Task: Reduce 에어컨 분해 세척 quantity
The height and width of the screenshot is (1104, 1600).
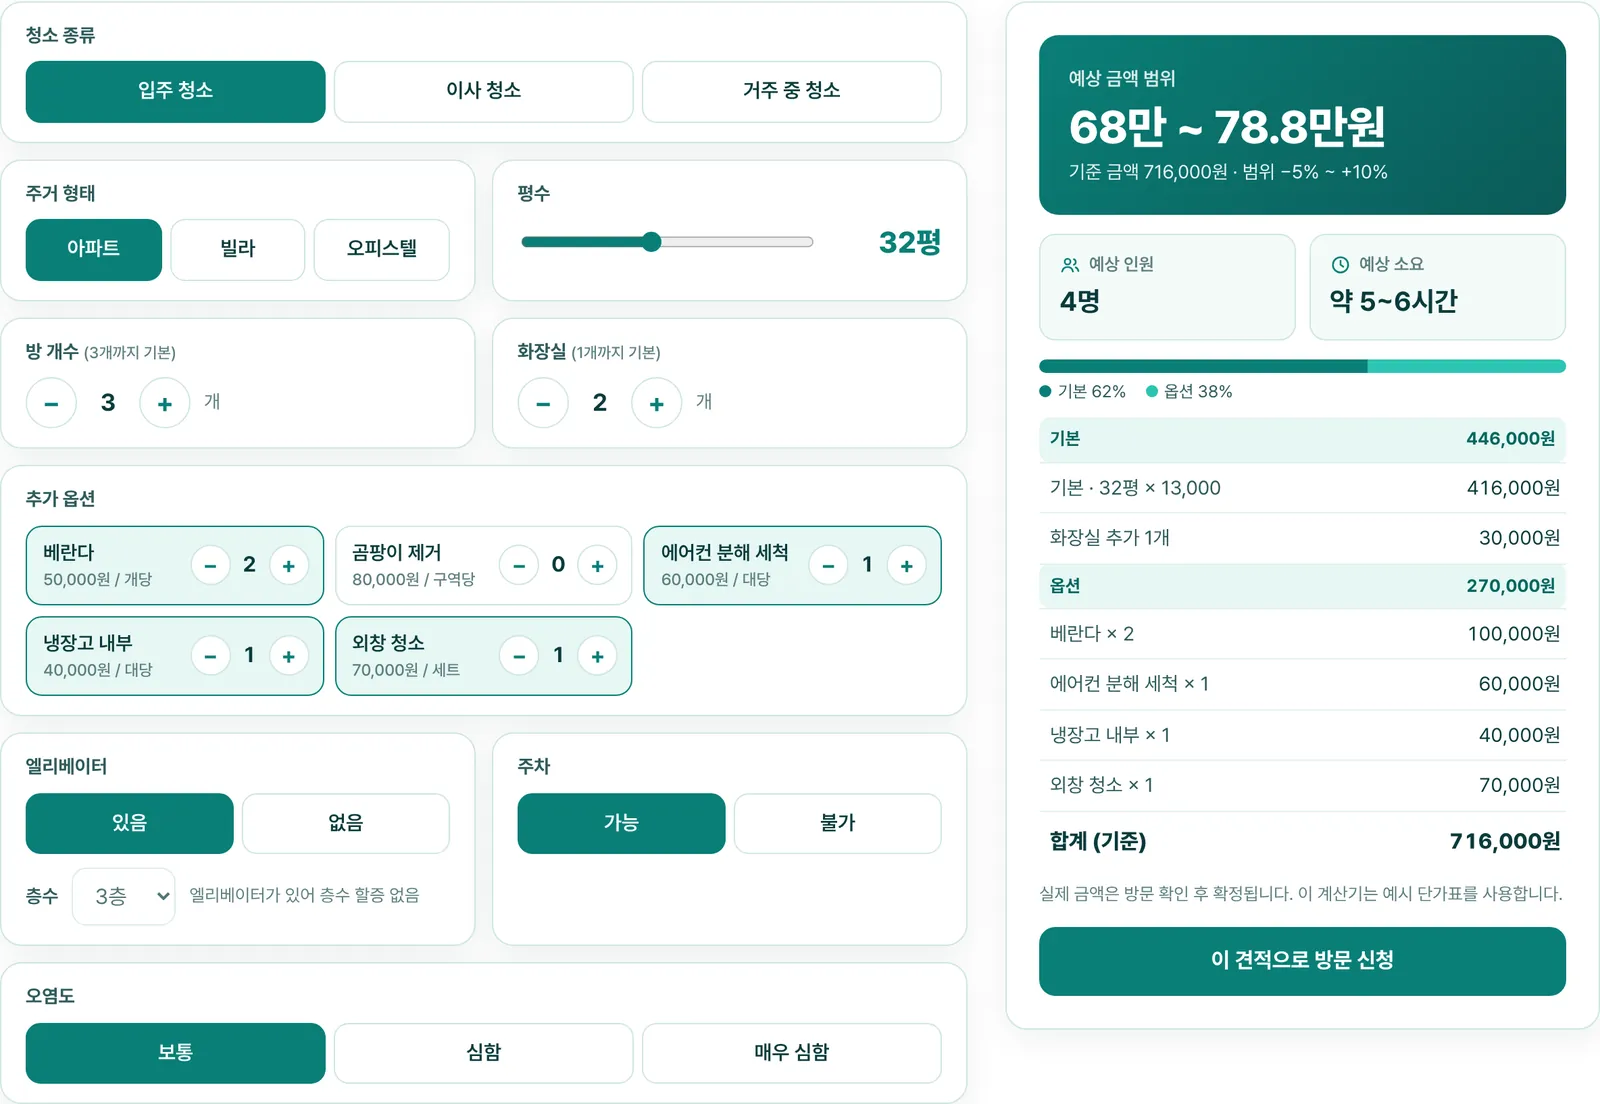Action: 828,566
